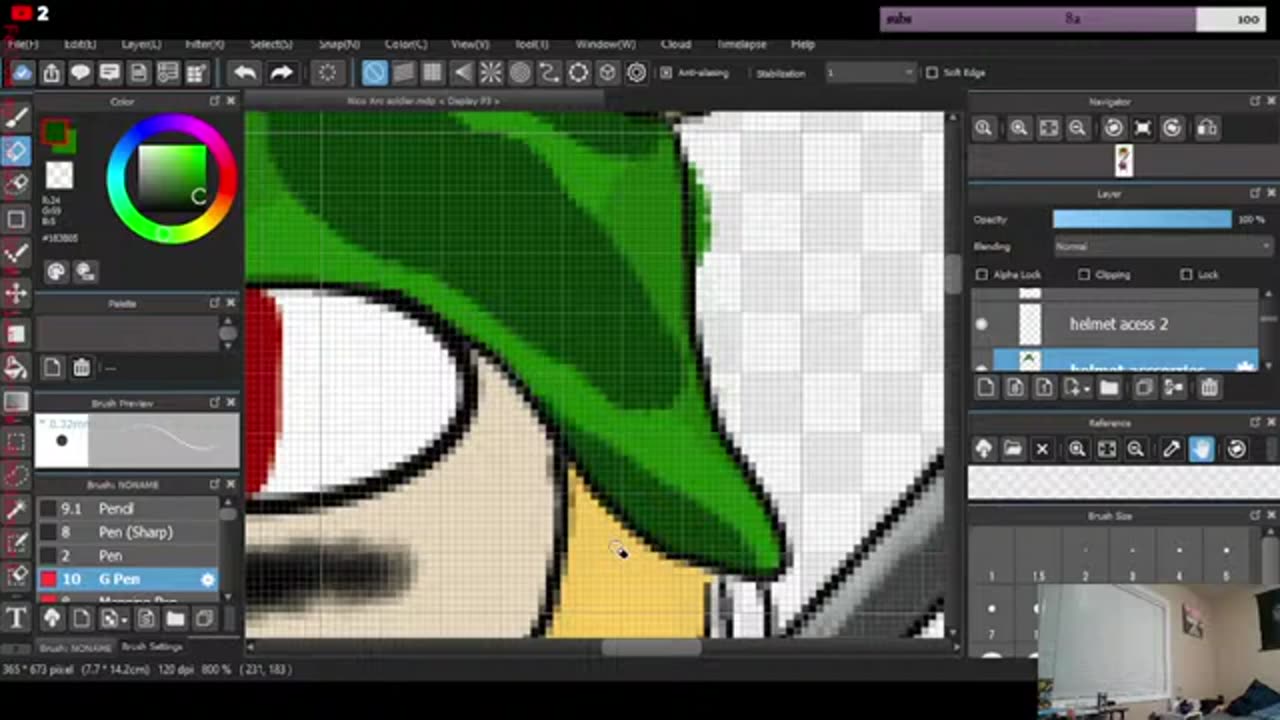1280x720 pixels.
Task: Select hand pan tool in Reference panel
Action: 1201,449
